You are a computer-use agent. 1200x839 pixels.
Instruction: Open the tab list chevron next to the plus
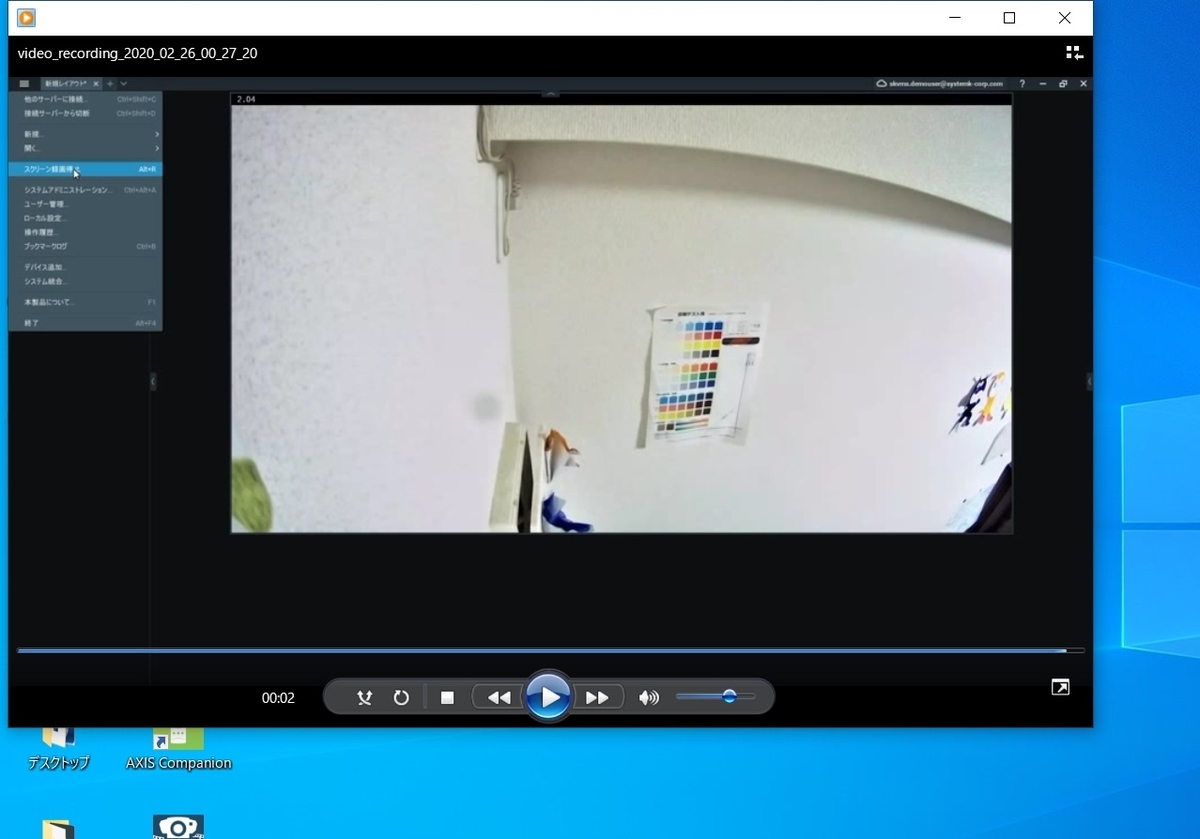pos(124,83)
